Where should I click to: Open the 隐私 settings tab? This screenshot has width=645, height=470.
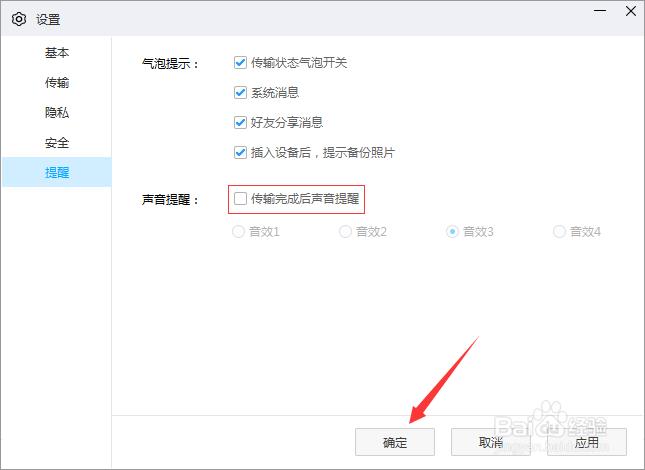pyautogui.click(x=57, y=113)
